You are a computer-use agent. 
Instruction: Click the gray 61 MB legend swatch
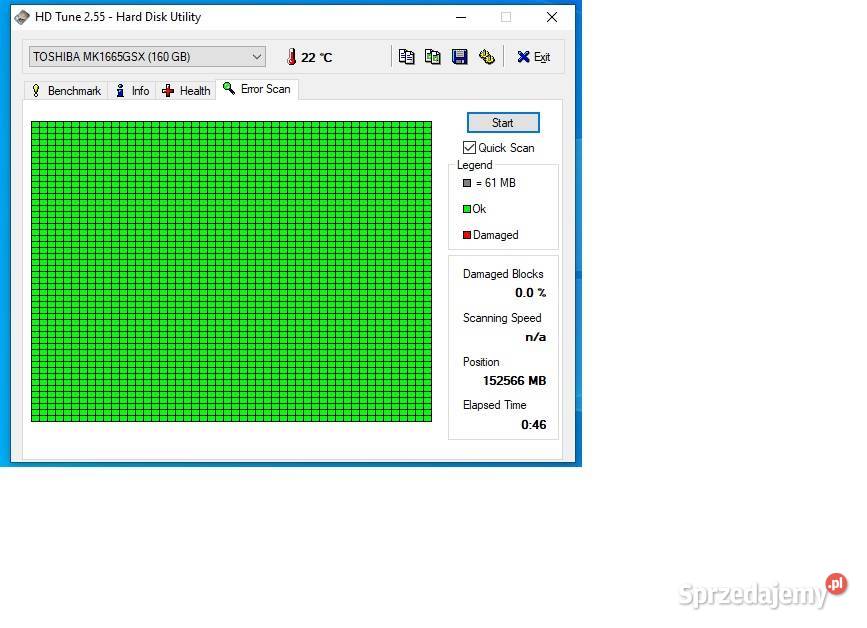tap(467, 183)
